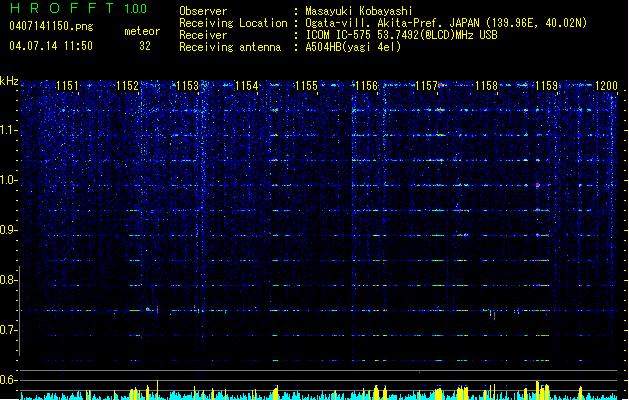
Task: Click the meteor count 32
Action: coord(145,46)
